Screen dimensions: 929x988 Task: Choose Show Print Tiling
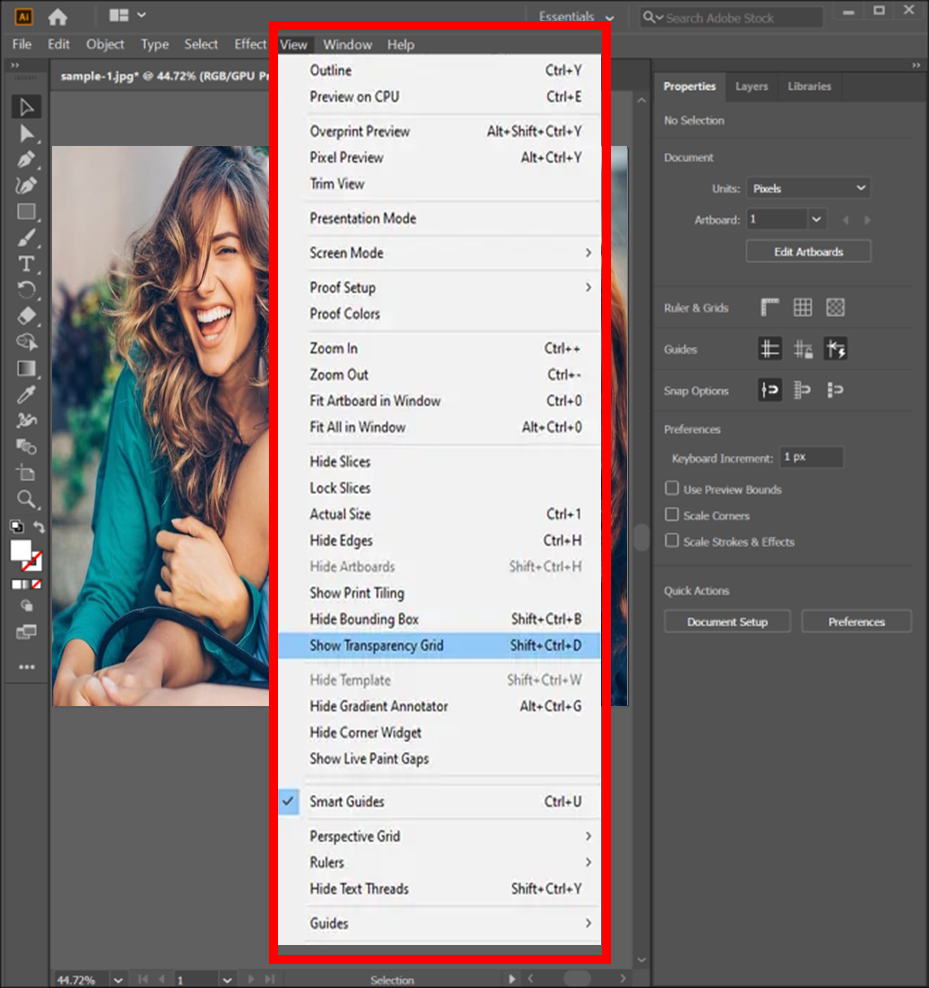(x=439, y=593)
